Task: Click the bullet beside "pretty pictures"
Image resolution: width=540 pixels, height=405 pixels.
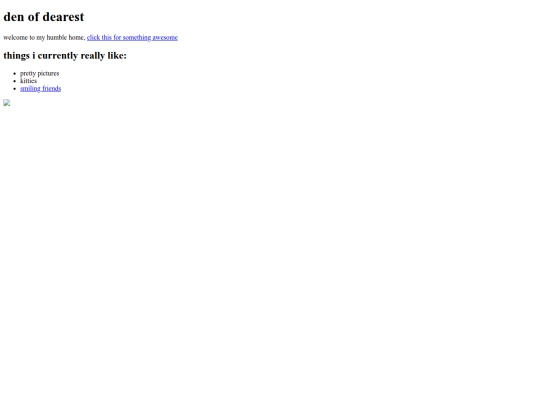Action: click(x=14, y=74)
